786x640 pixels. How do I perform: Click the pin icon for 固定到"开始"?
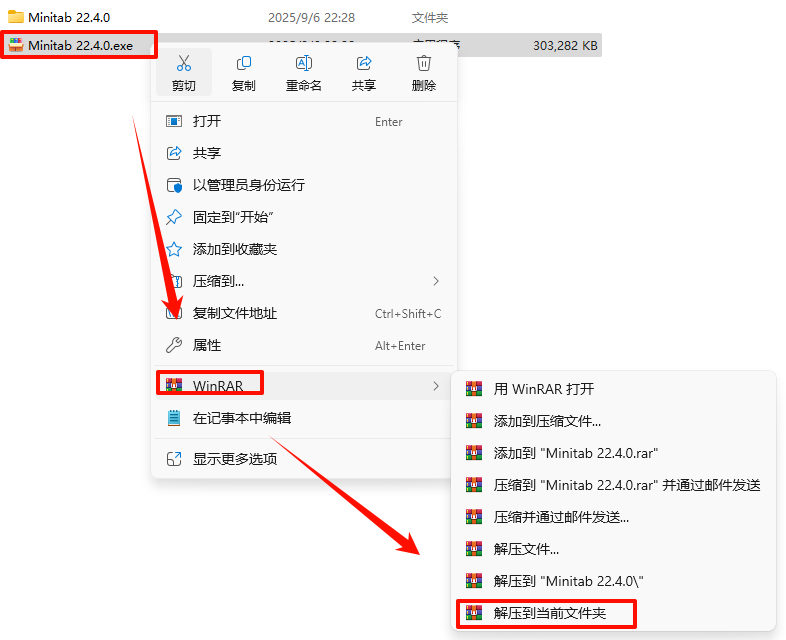coord(174,217)
